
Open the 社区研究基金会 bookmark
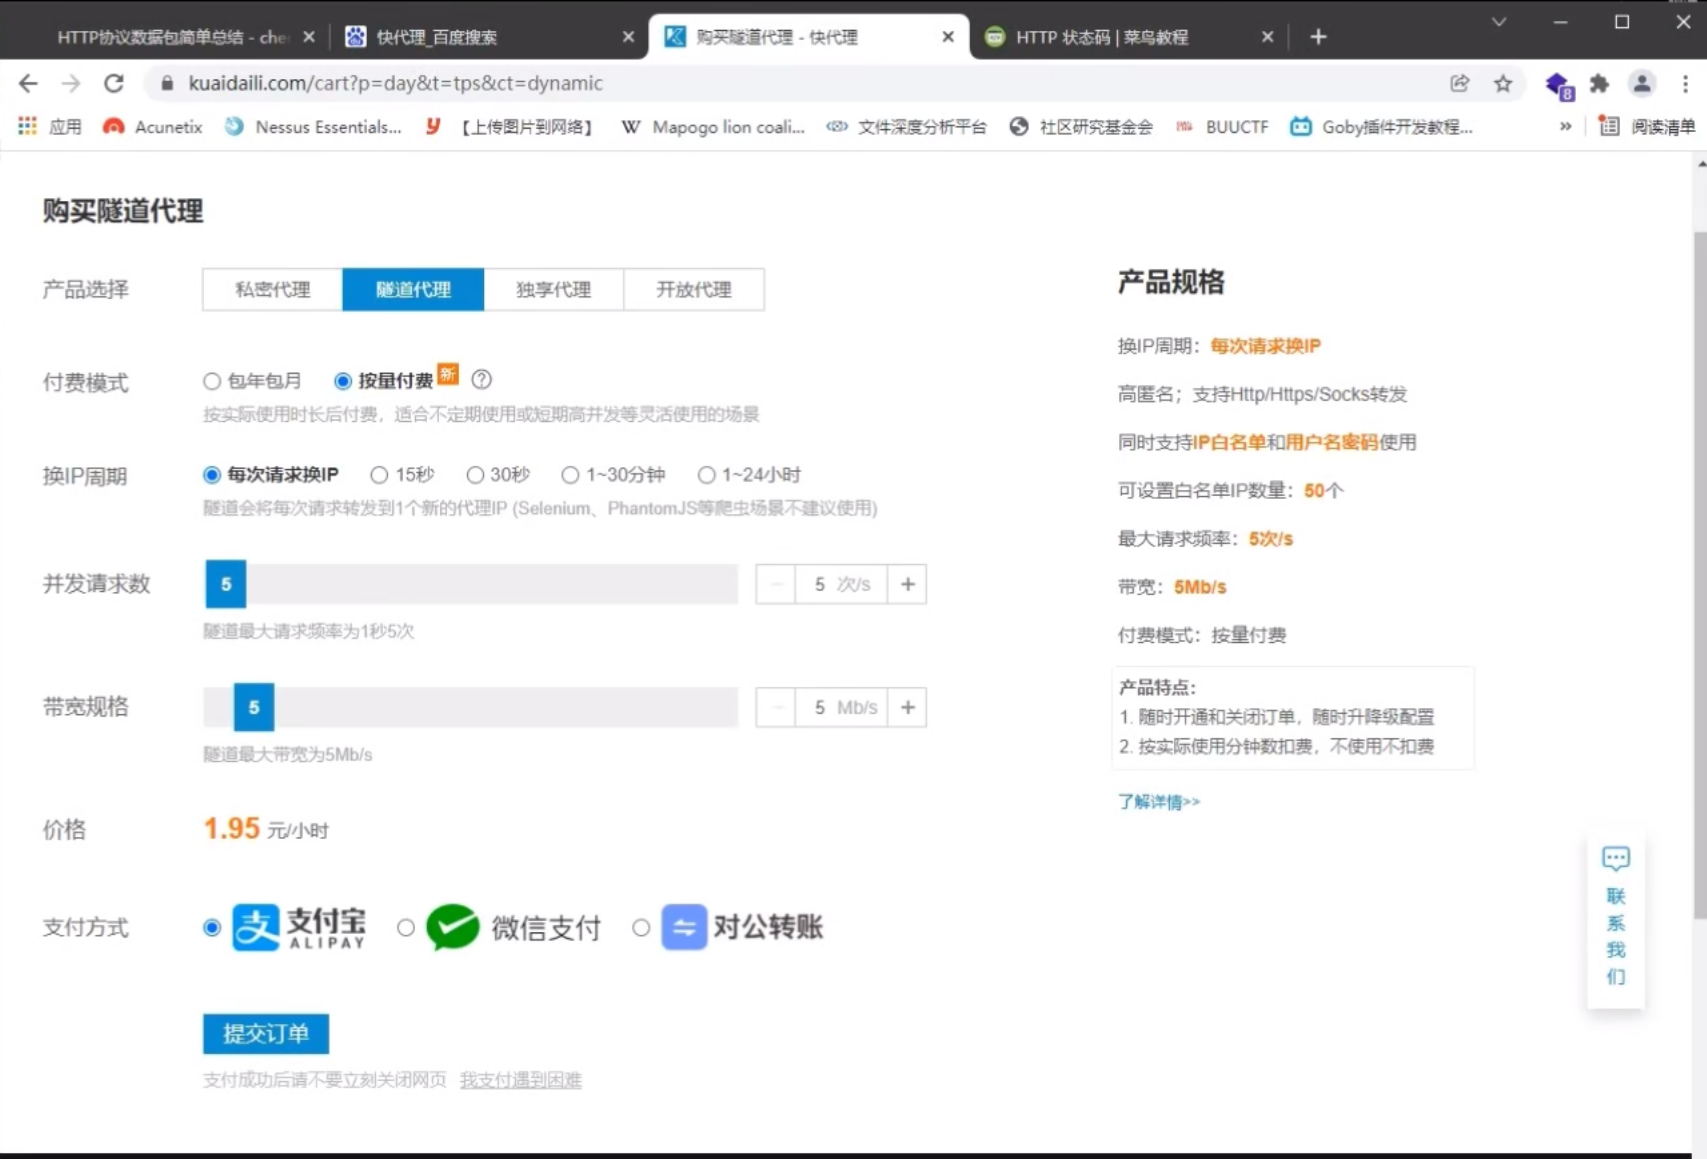pos(1081,126)
